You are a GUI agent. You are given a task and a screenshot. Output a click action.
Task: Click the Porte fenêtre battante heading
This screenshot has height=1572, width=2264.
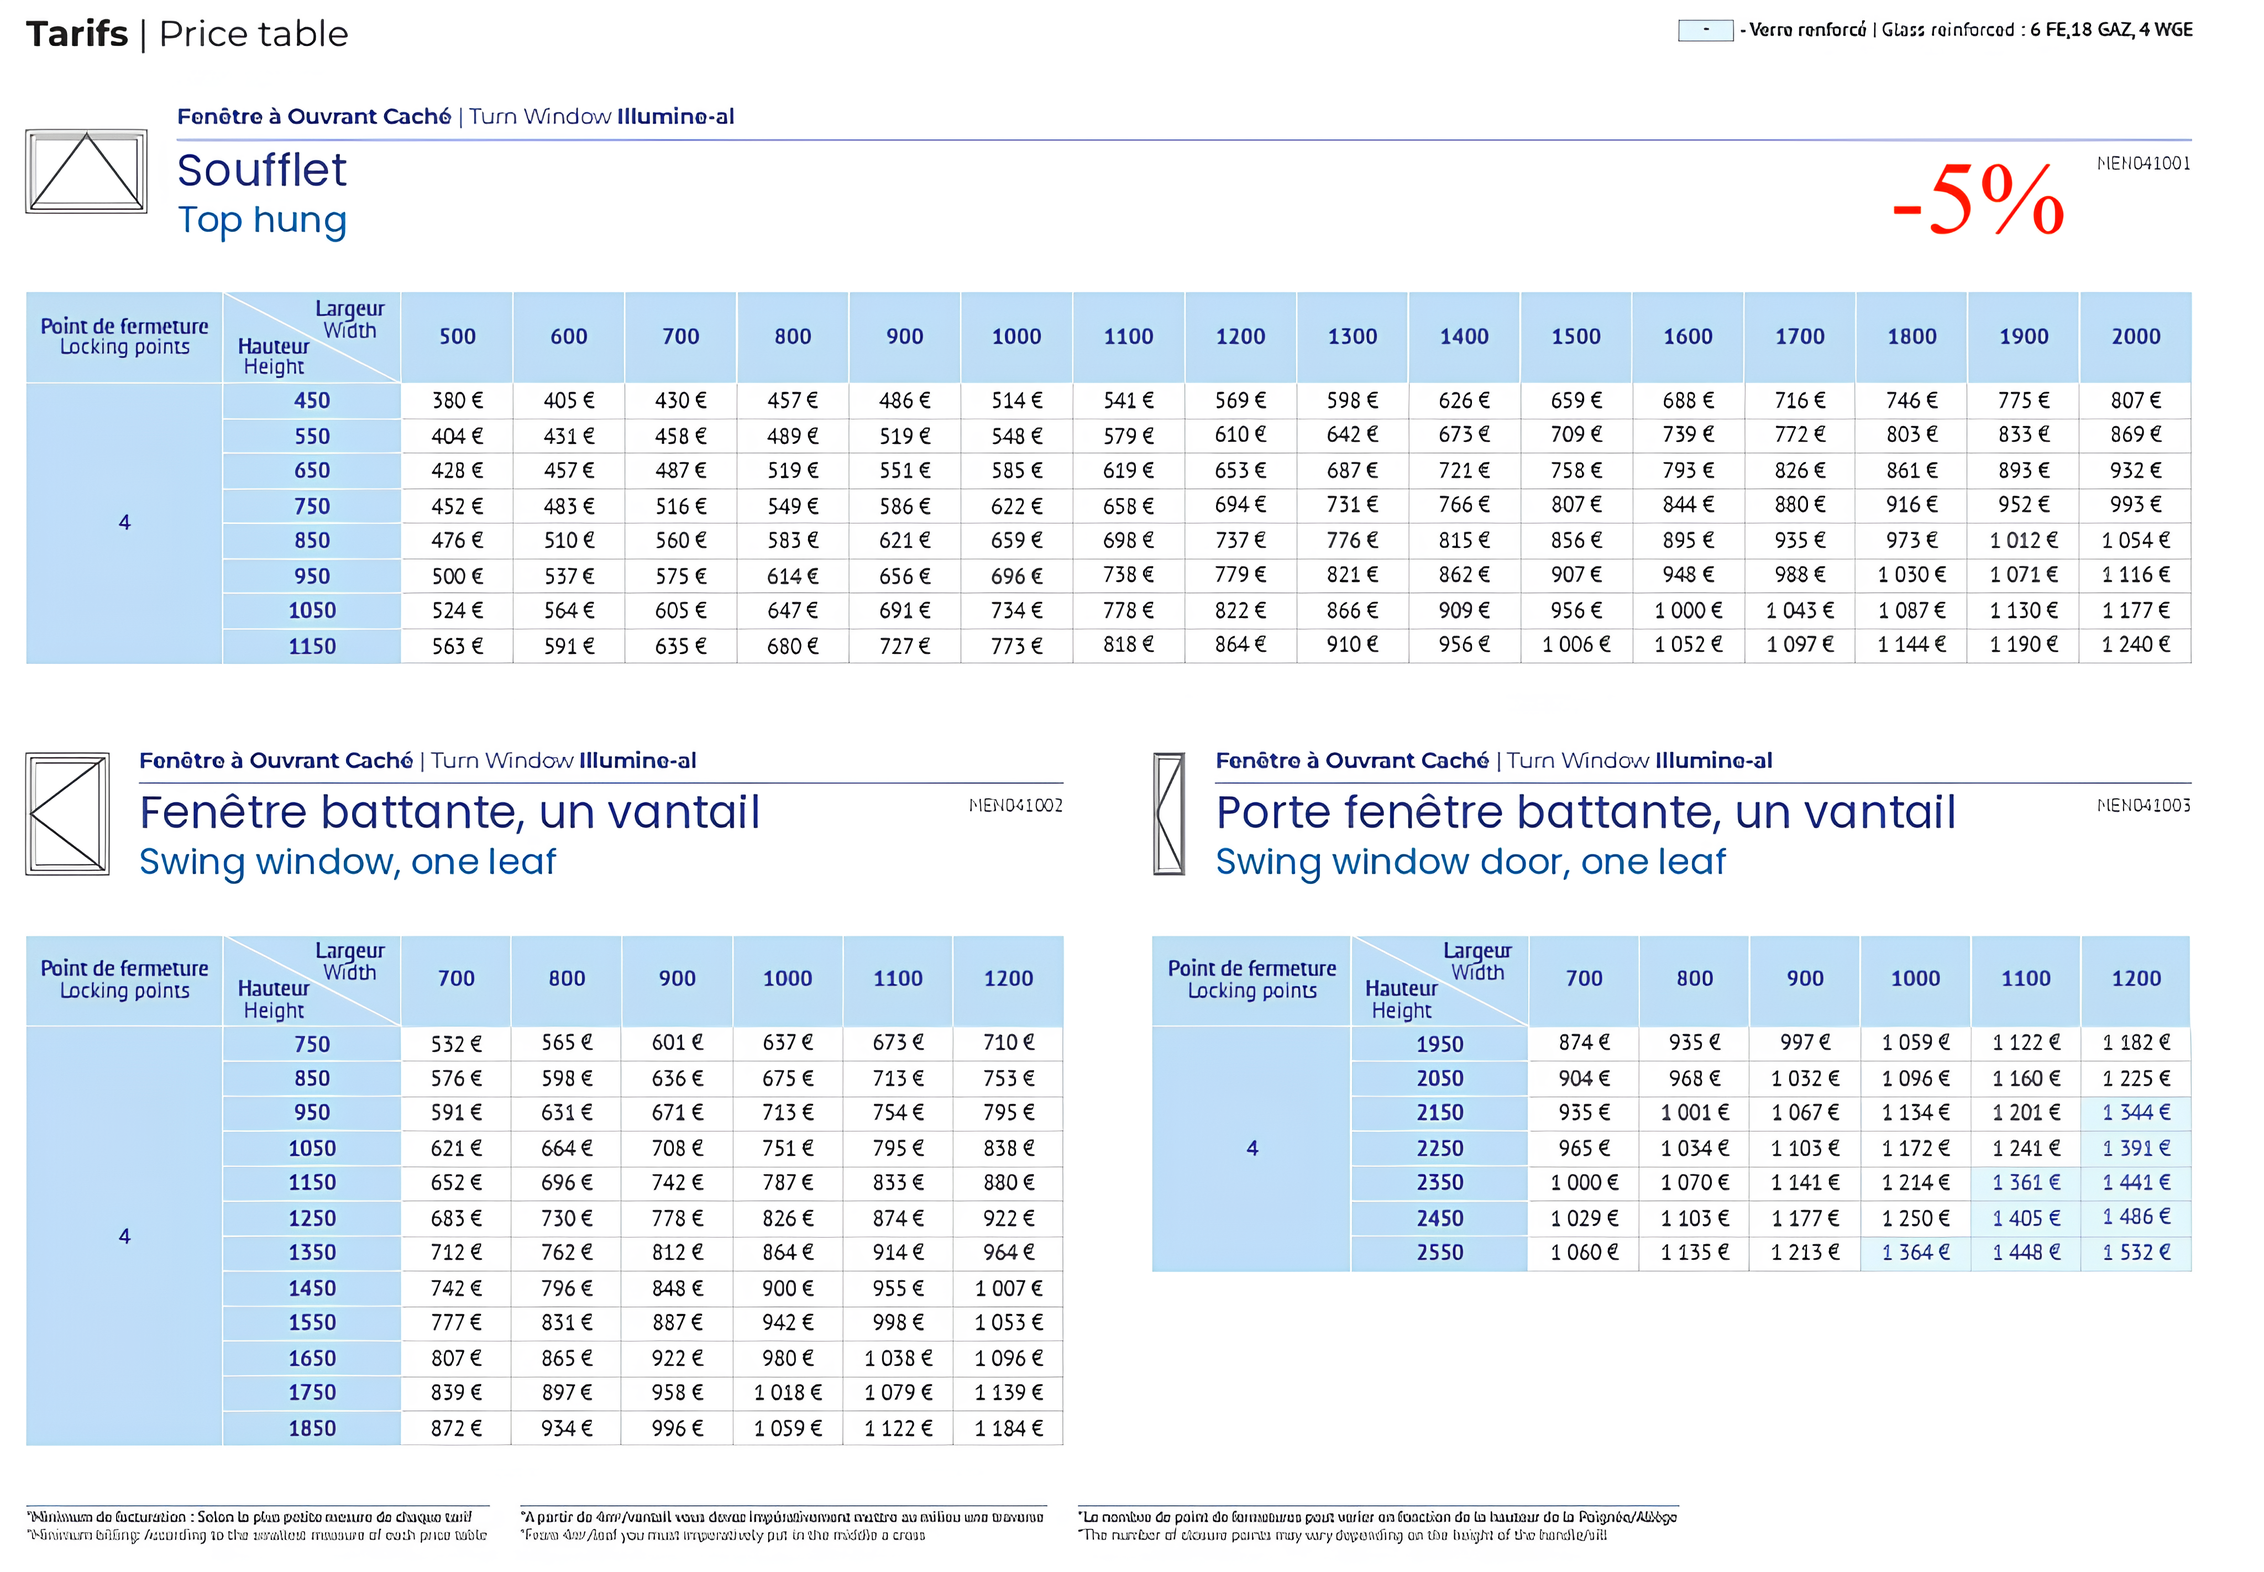tap(1585, 812)
